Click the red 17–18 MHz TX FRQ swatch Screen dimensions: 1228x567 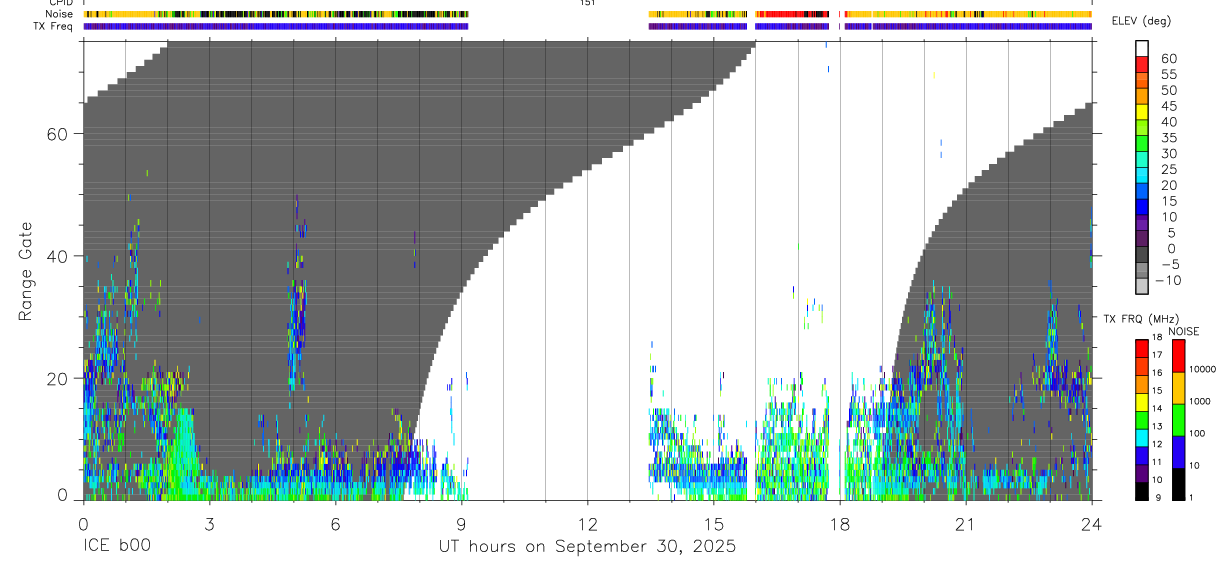pos(1142,348)
